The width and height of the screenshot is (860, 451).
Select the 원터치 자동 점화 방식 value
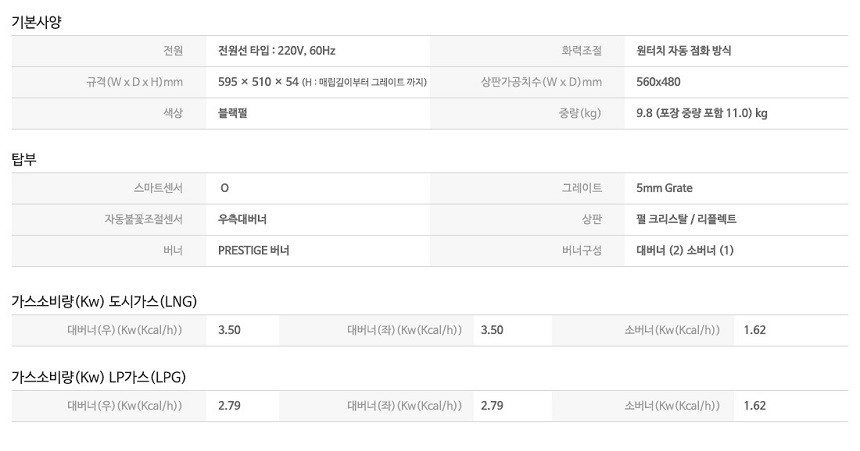point(683,50)
